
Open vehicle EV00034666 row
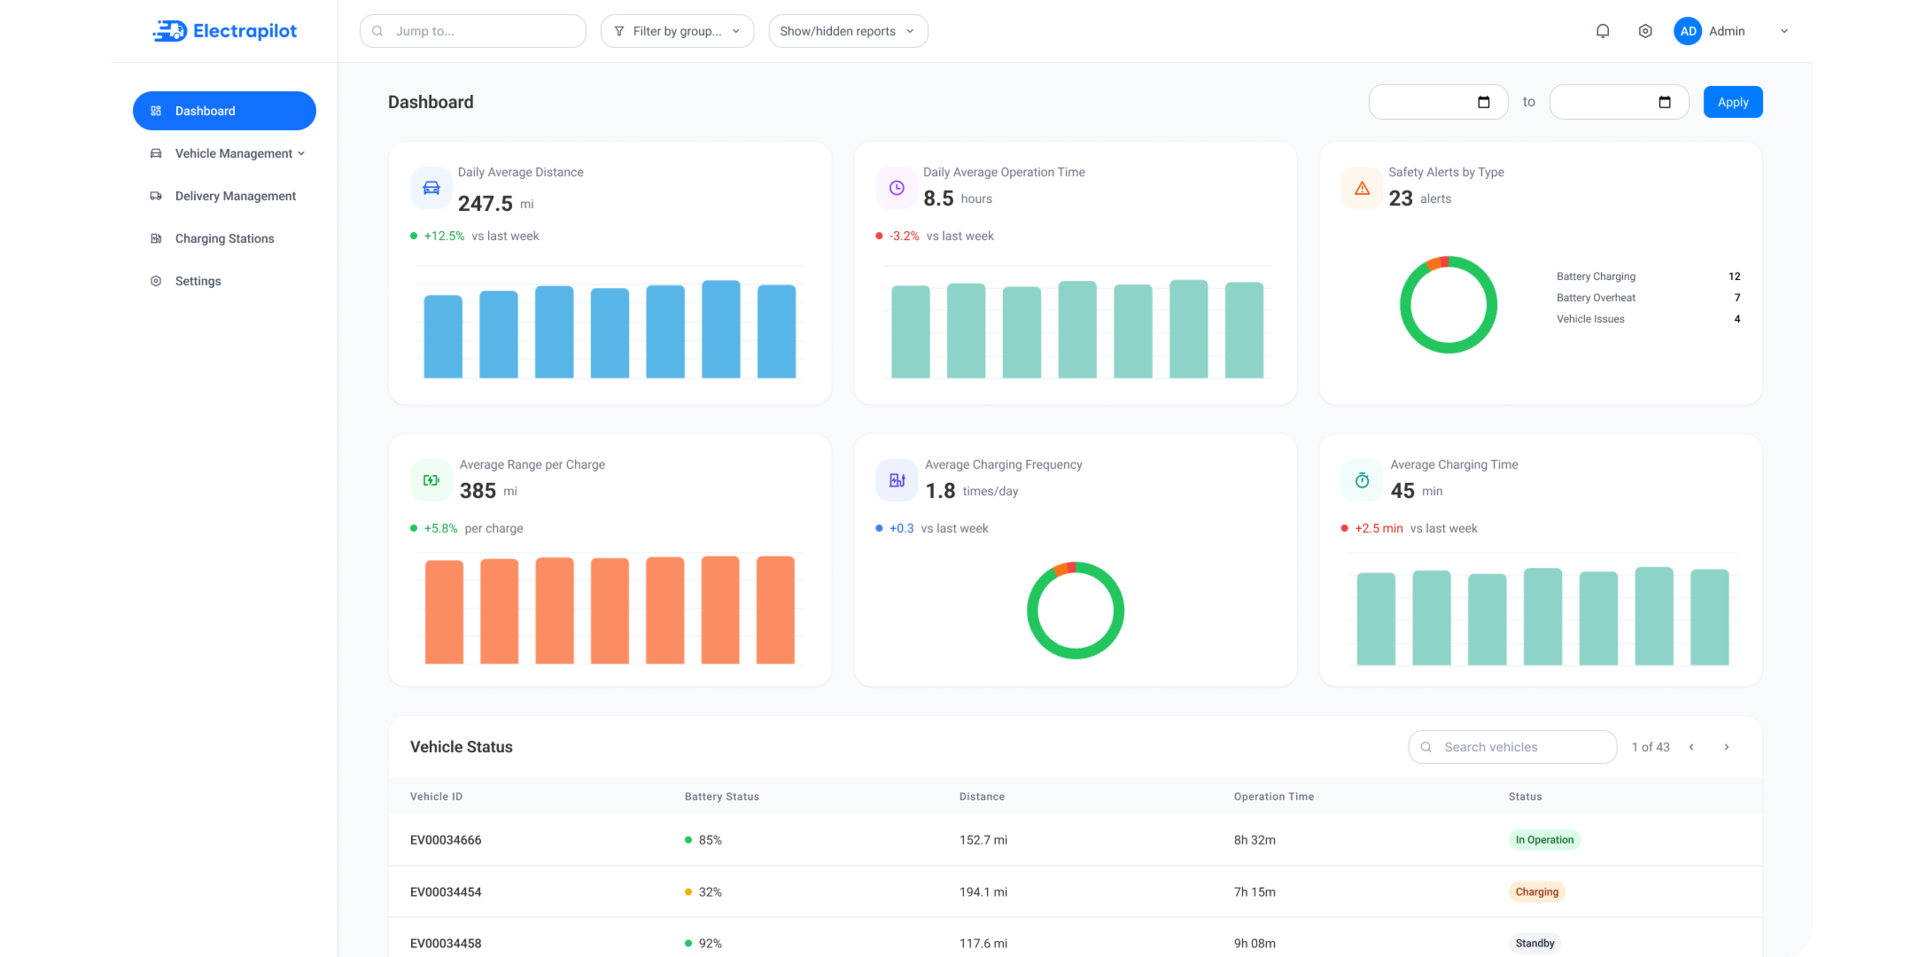click(1075, 840)
